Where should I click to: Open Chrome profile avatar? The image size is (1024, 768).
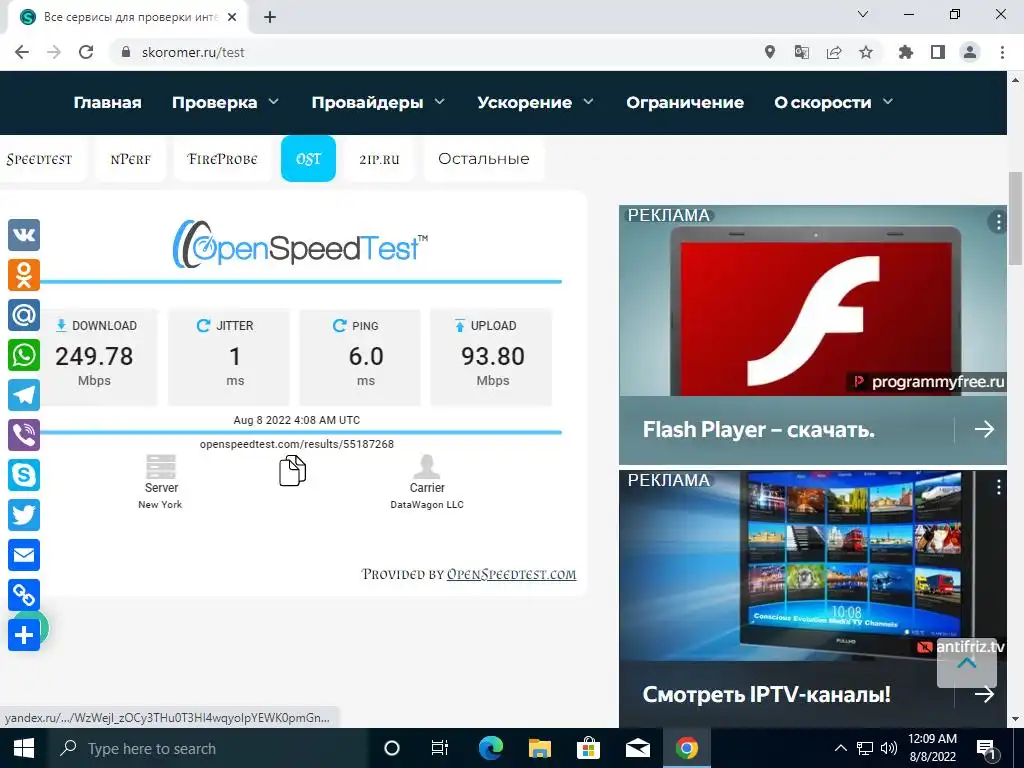pyautogui.click(x=970, y=52)
